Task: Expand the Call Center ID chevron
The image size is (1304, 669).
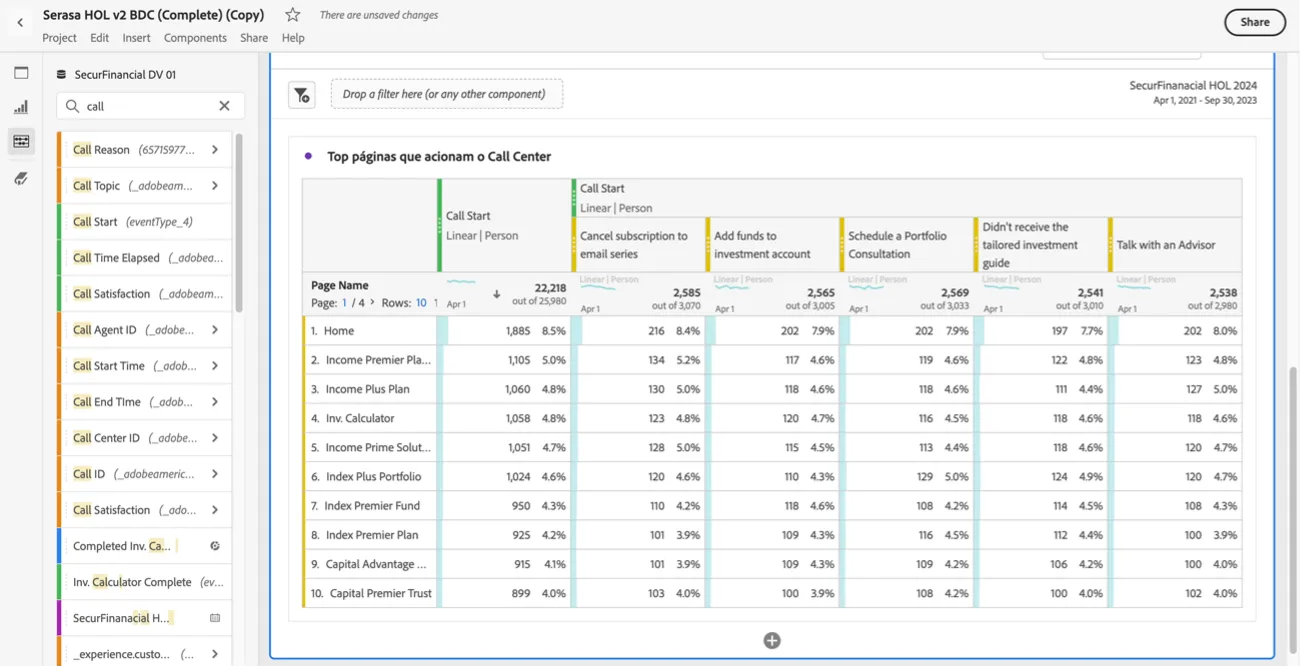Action: (215, 438)
